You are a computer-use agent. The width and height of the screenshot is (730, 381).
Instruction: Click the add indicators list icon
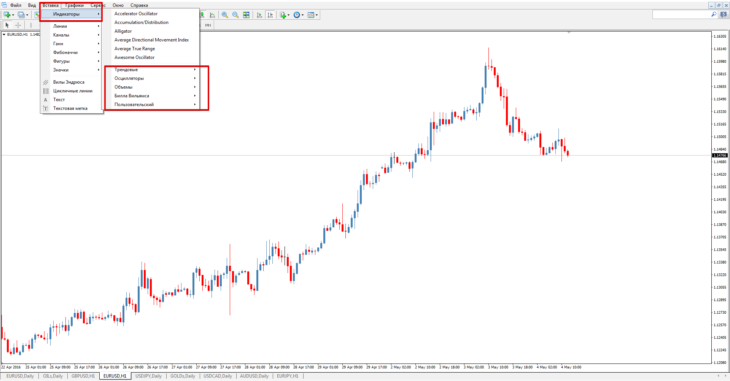pos(283,15)
